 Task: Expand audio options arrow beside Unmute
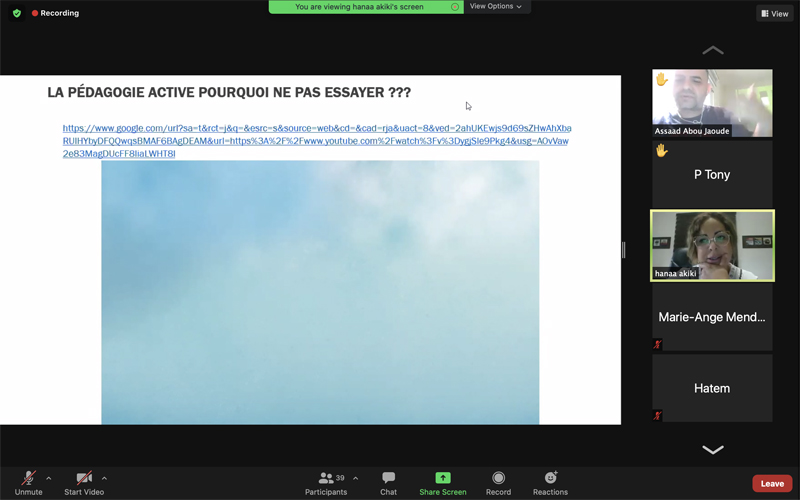click(49, 478)
